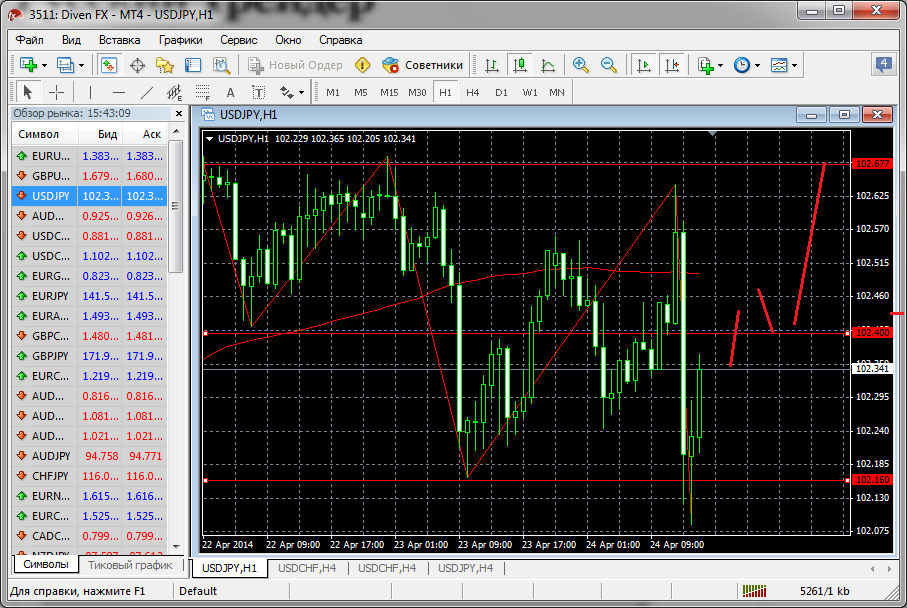Image resolution: width=907 pixels, height=608 pixels.
Task: Toggle the Советники auto-trading button
Action: click(x=423, y=65)
